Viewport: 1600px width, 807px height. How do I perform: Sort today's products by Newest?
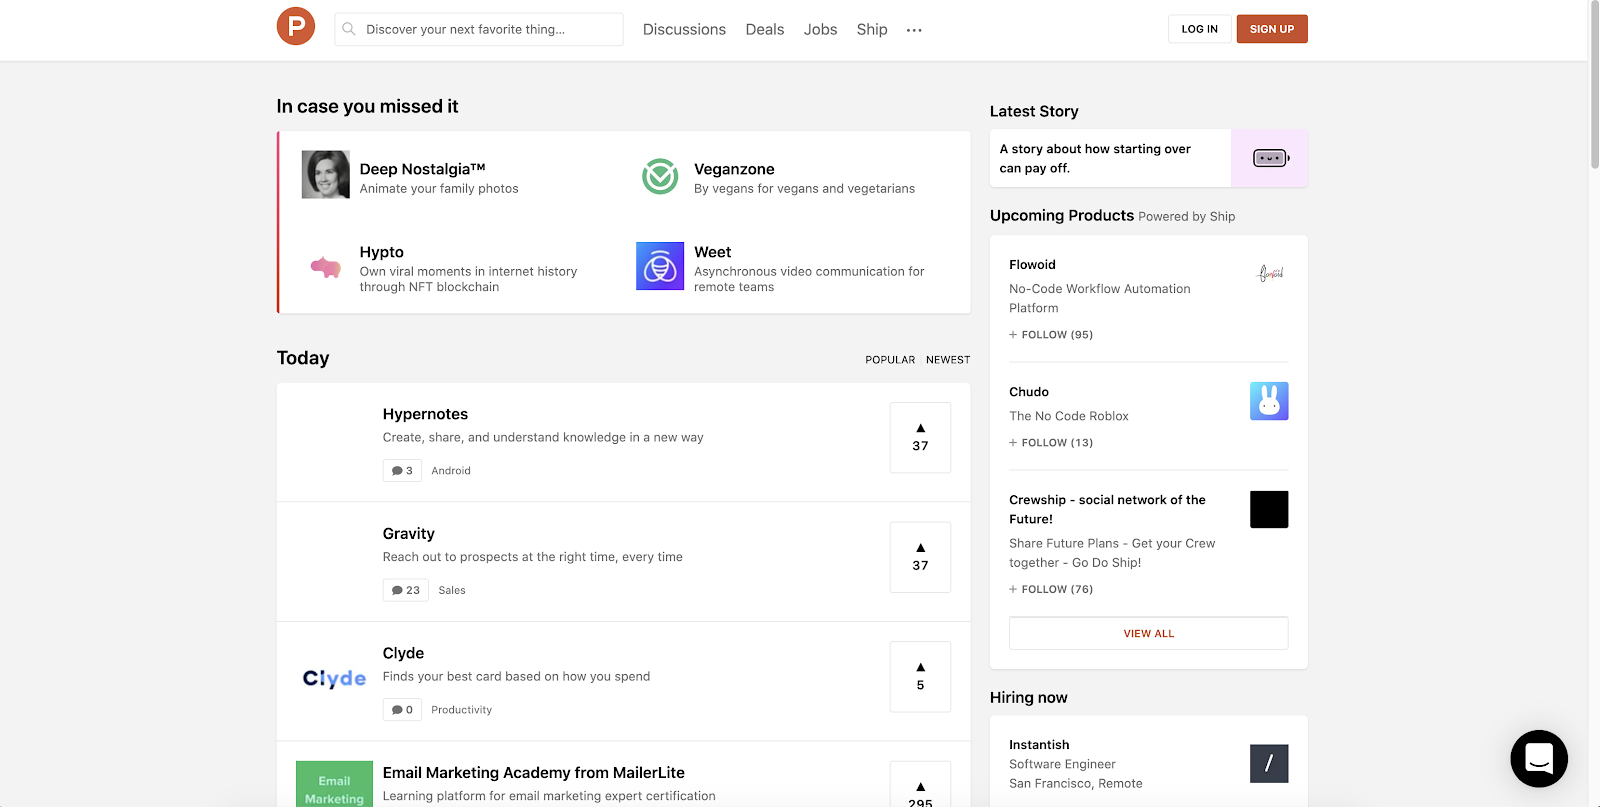(x=948, y=360)
